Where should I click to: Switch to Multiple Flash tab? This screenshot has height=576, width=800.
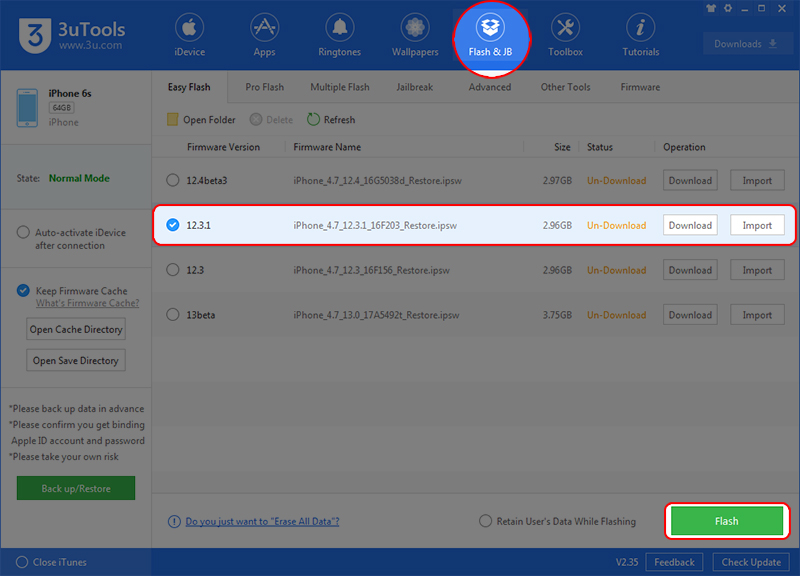tap(340, 87)
